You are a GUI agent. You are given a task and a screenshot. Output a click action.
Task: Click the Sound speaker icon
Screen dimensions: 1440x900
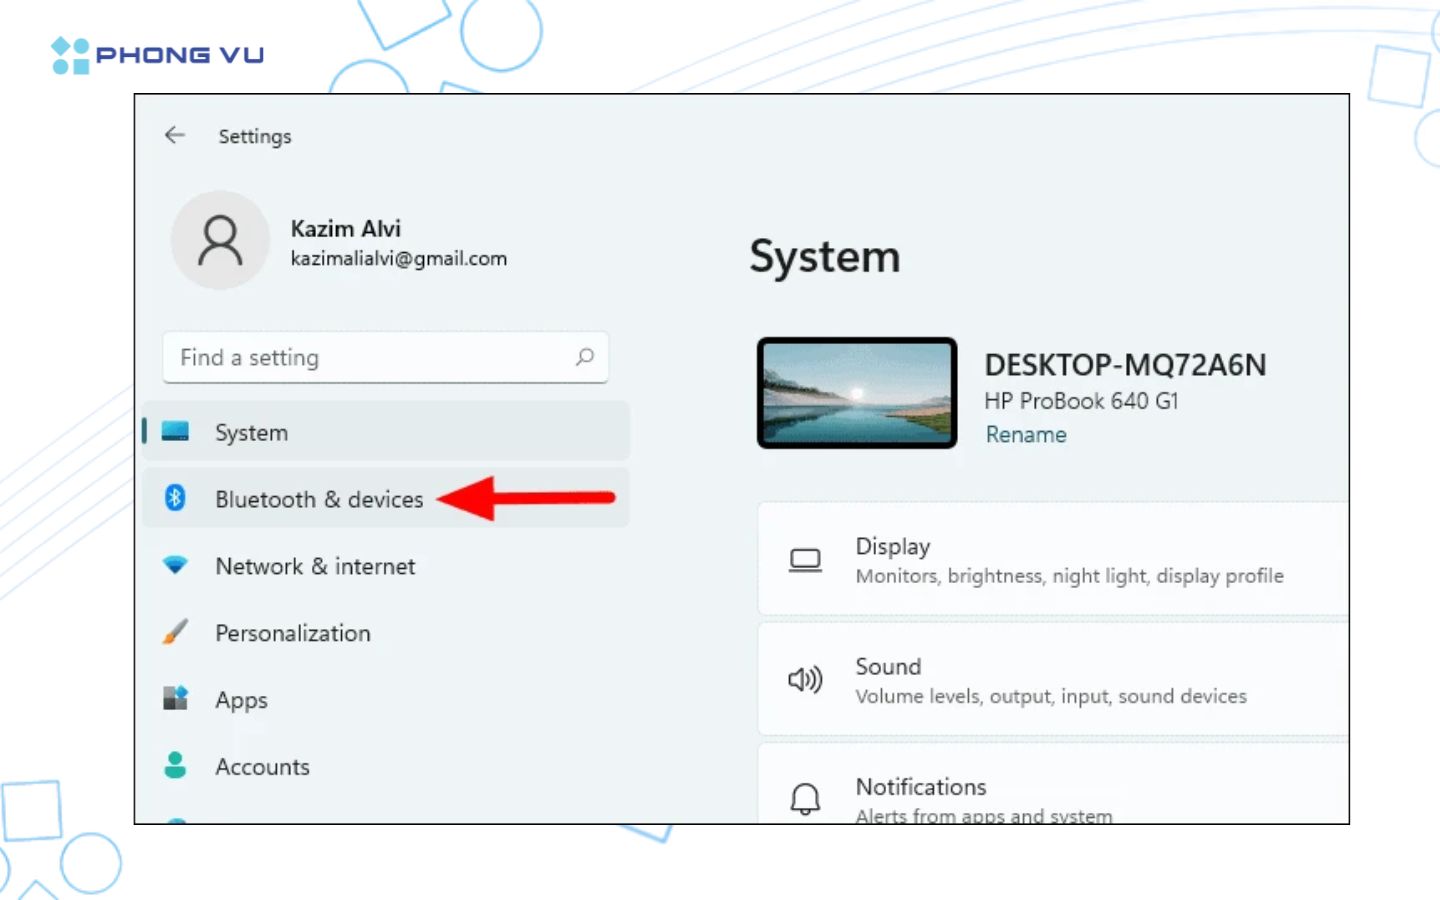coord(805,680)
